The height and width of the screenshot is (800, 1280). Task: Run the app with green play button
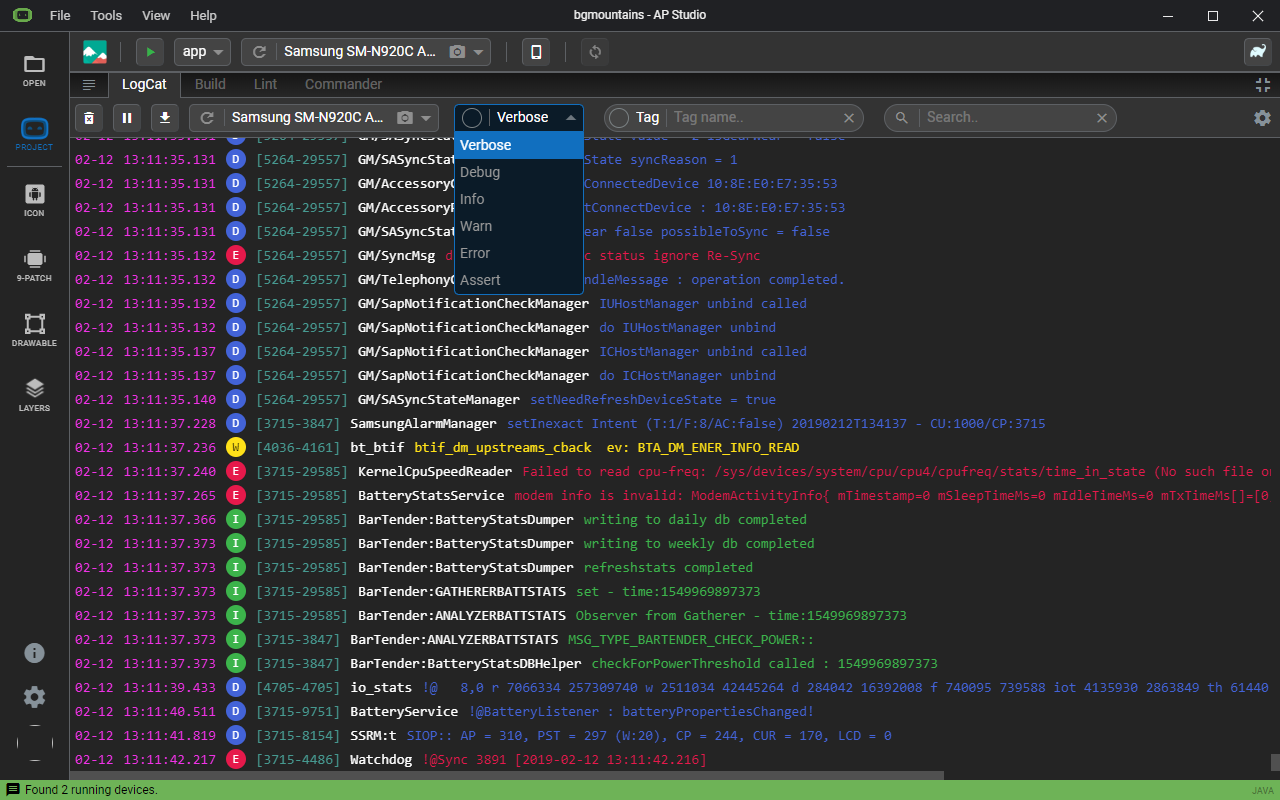coord(150,52)
